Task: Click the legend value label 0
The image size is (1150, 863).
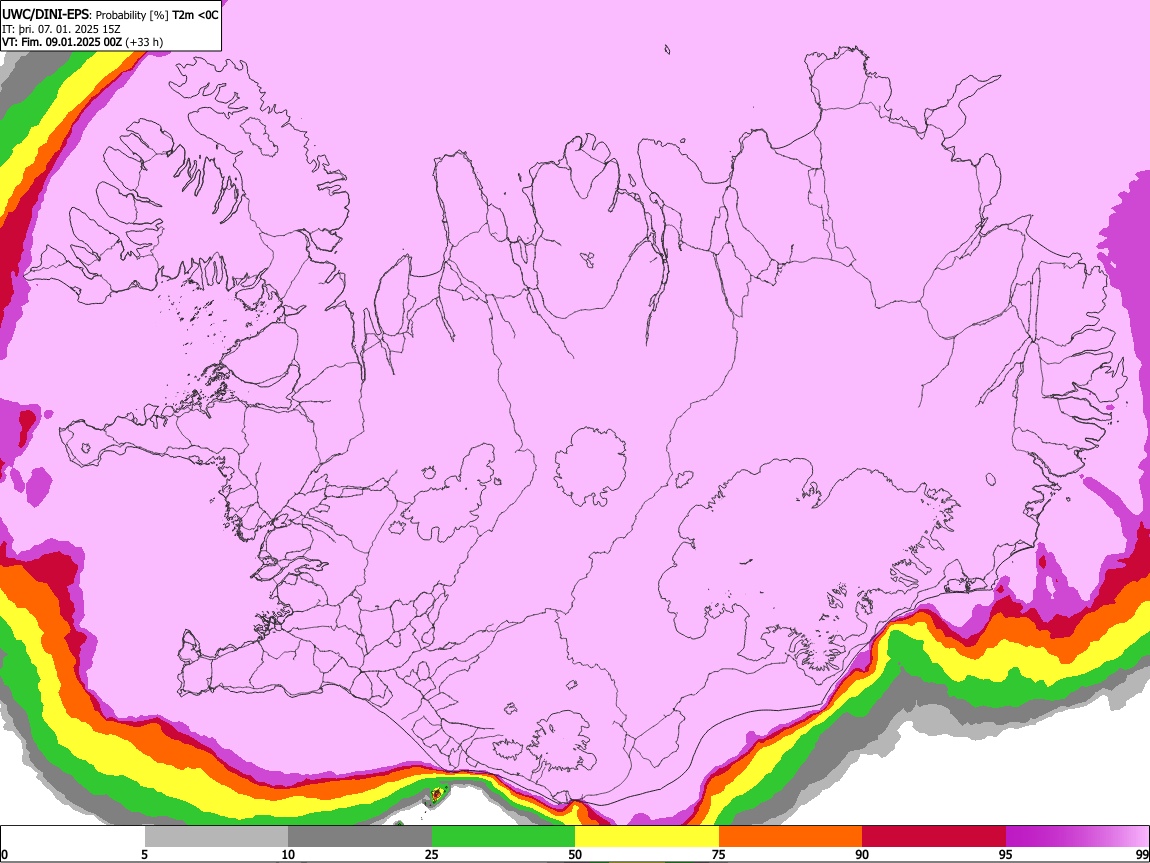Action: pyautogui.click(x=5, y=854)
